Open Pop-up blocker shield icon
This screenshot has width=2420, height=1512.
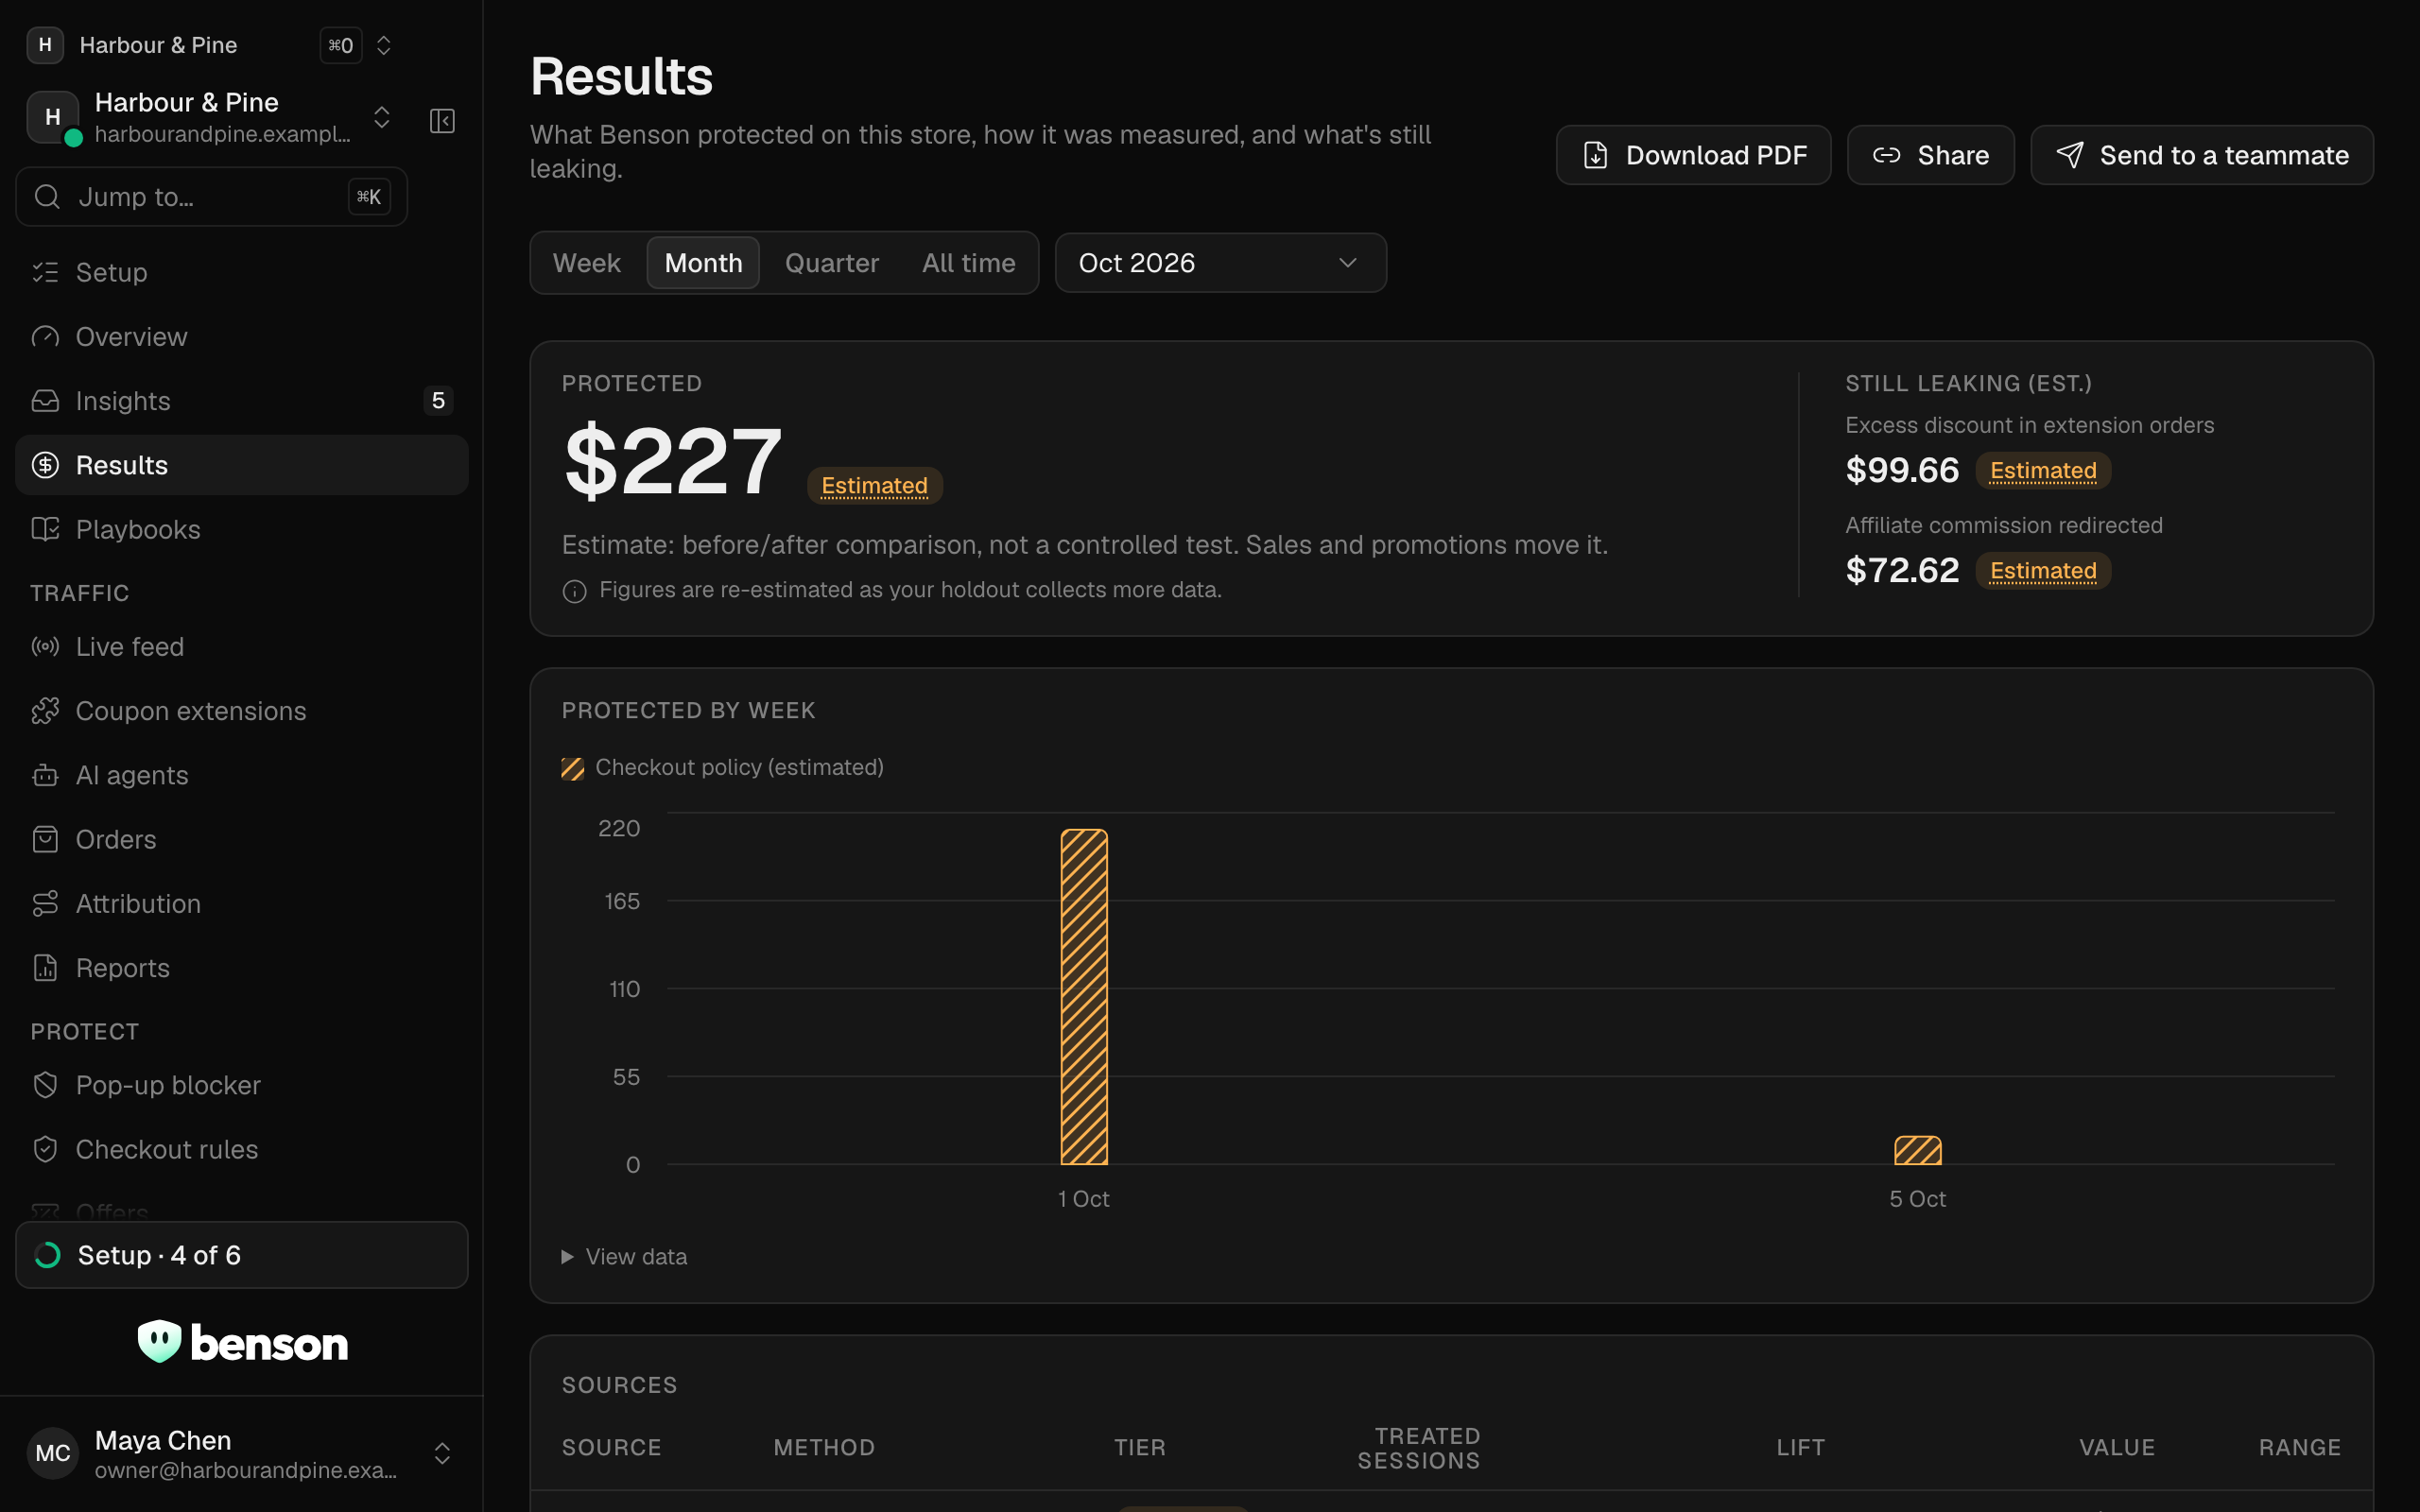pyautogui.click(x=45, y=1085)
